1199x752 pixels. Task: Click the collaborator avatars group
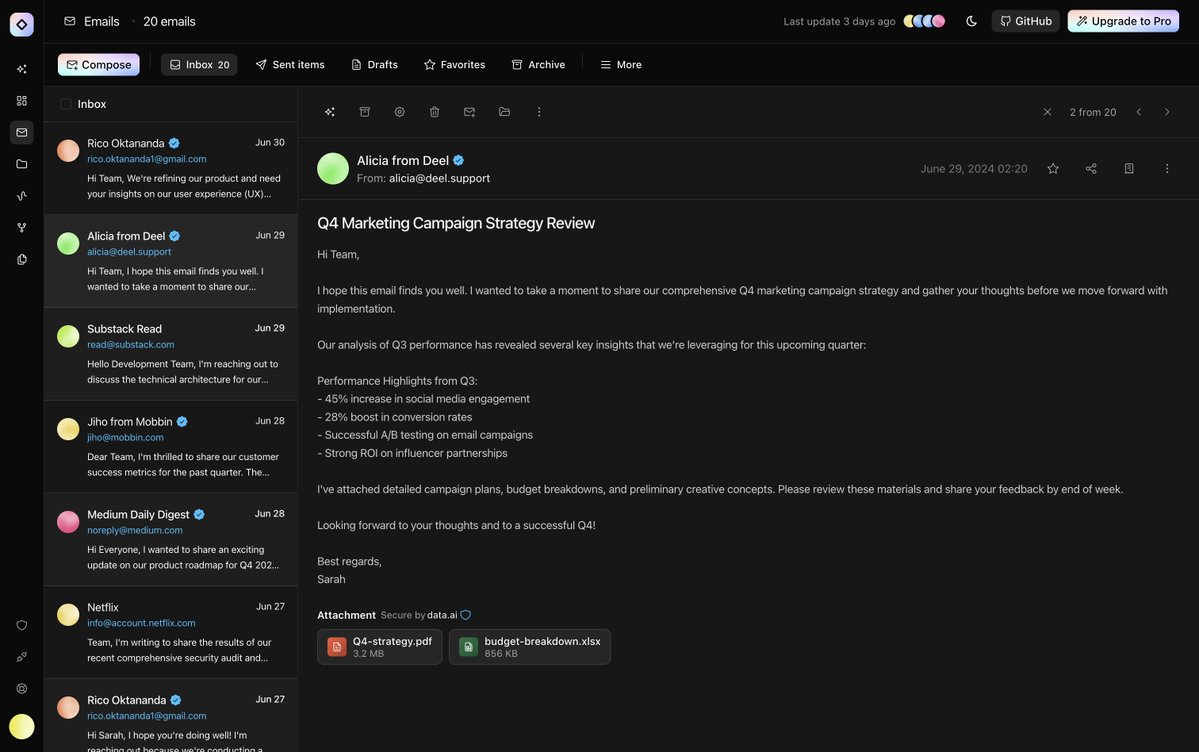point(924,21)
